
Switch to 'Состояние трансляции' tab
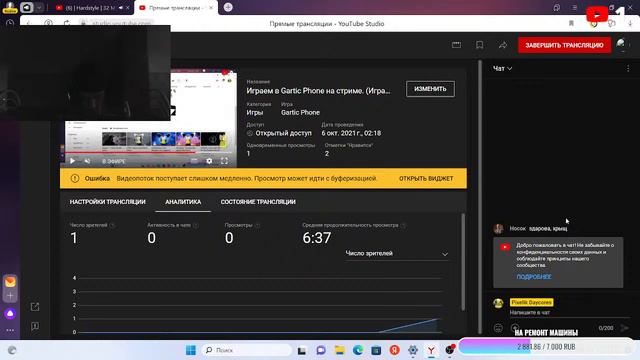click(258, 202)
